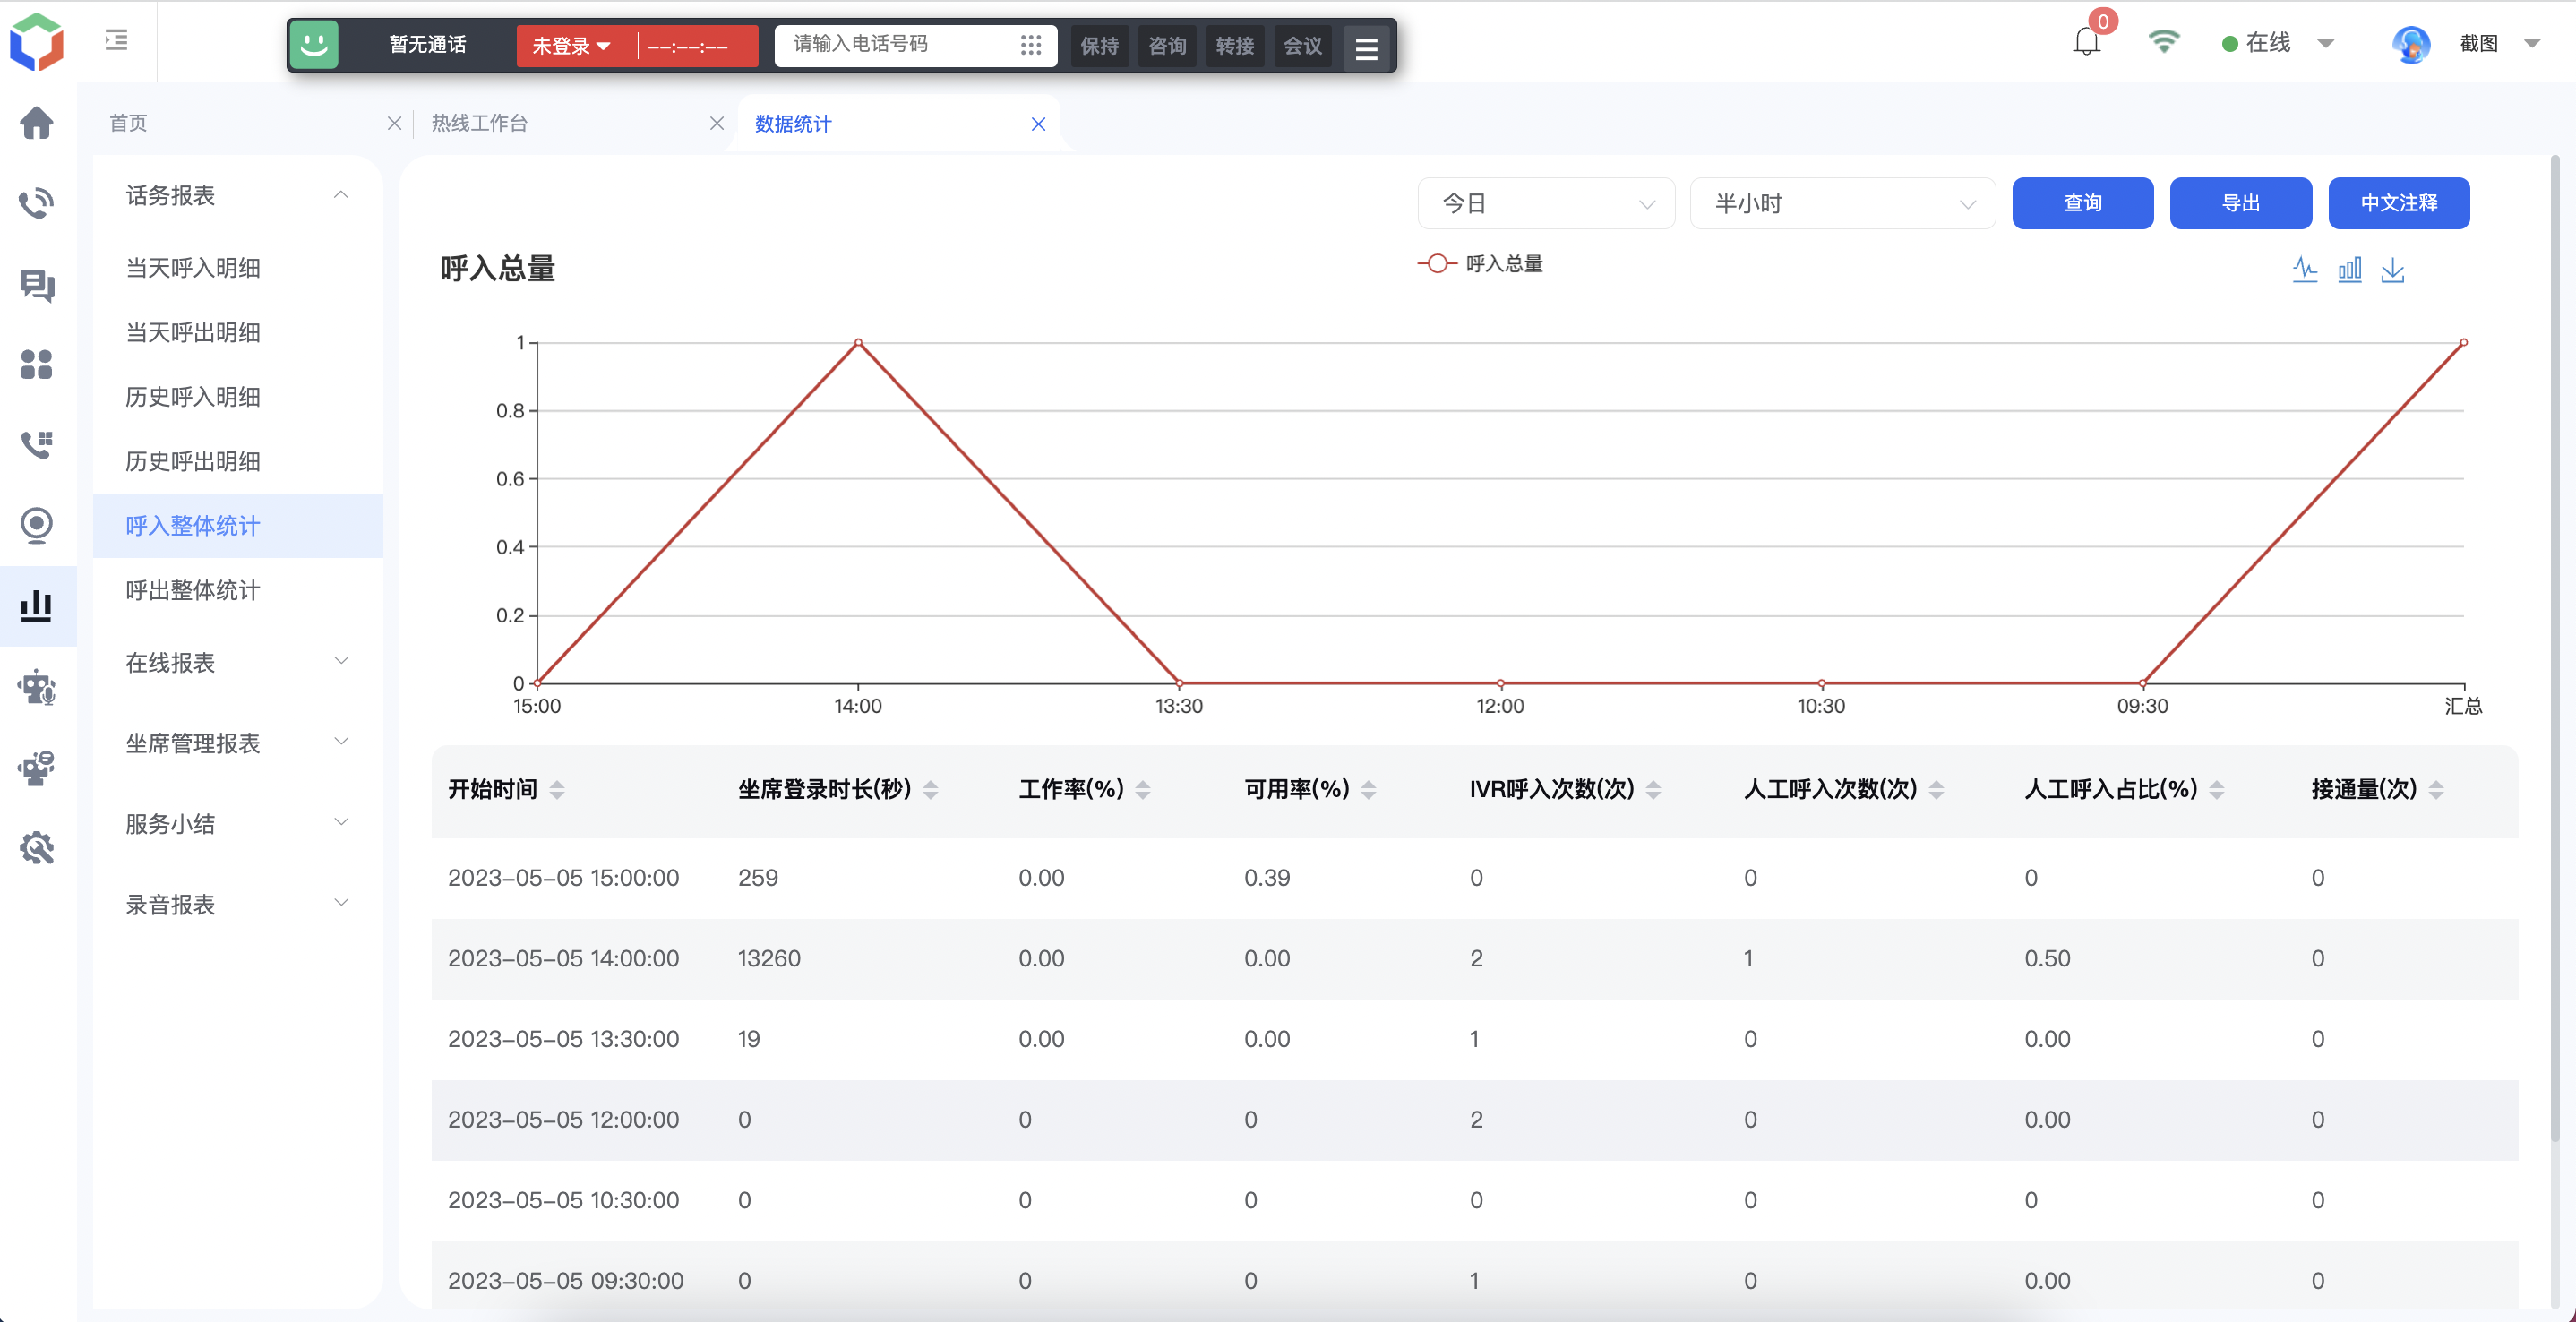
Task: Expand the 坐席管理报表 menu group
Action: (x=238, y=743)
